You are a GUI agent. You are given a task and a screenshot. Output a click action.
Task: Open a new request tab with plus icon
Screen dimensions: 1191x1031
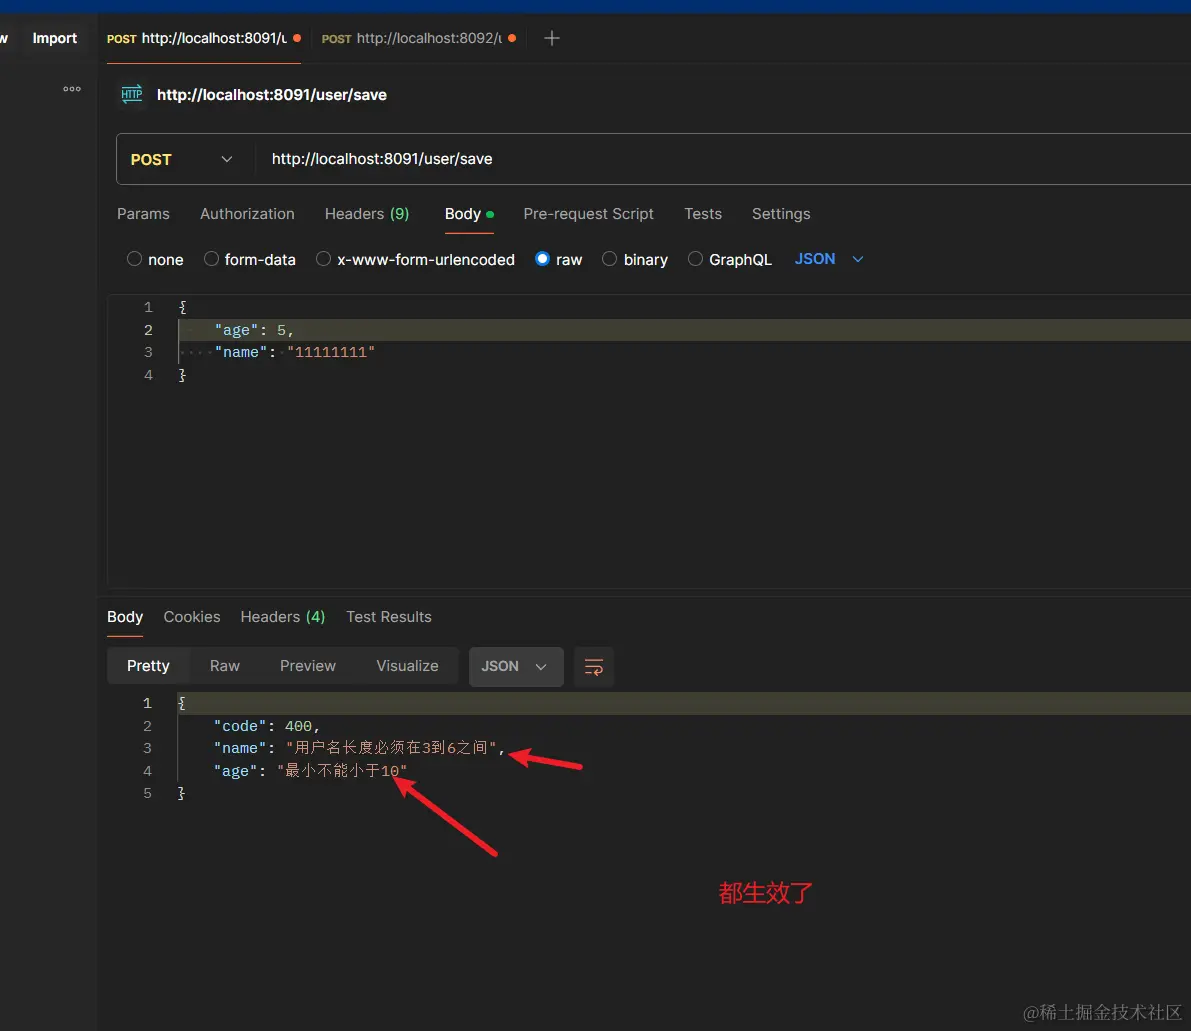click(552, 38)
